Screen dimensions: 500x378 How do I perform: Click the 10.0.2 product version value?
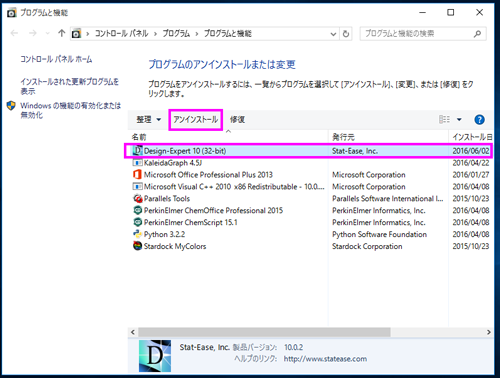pyautogui.click(x=293, y=347)
